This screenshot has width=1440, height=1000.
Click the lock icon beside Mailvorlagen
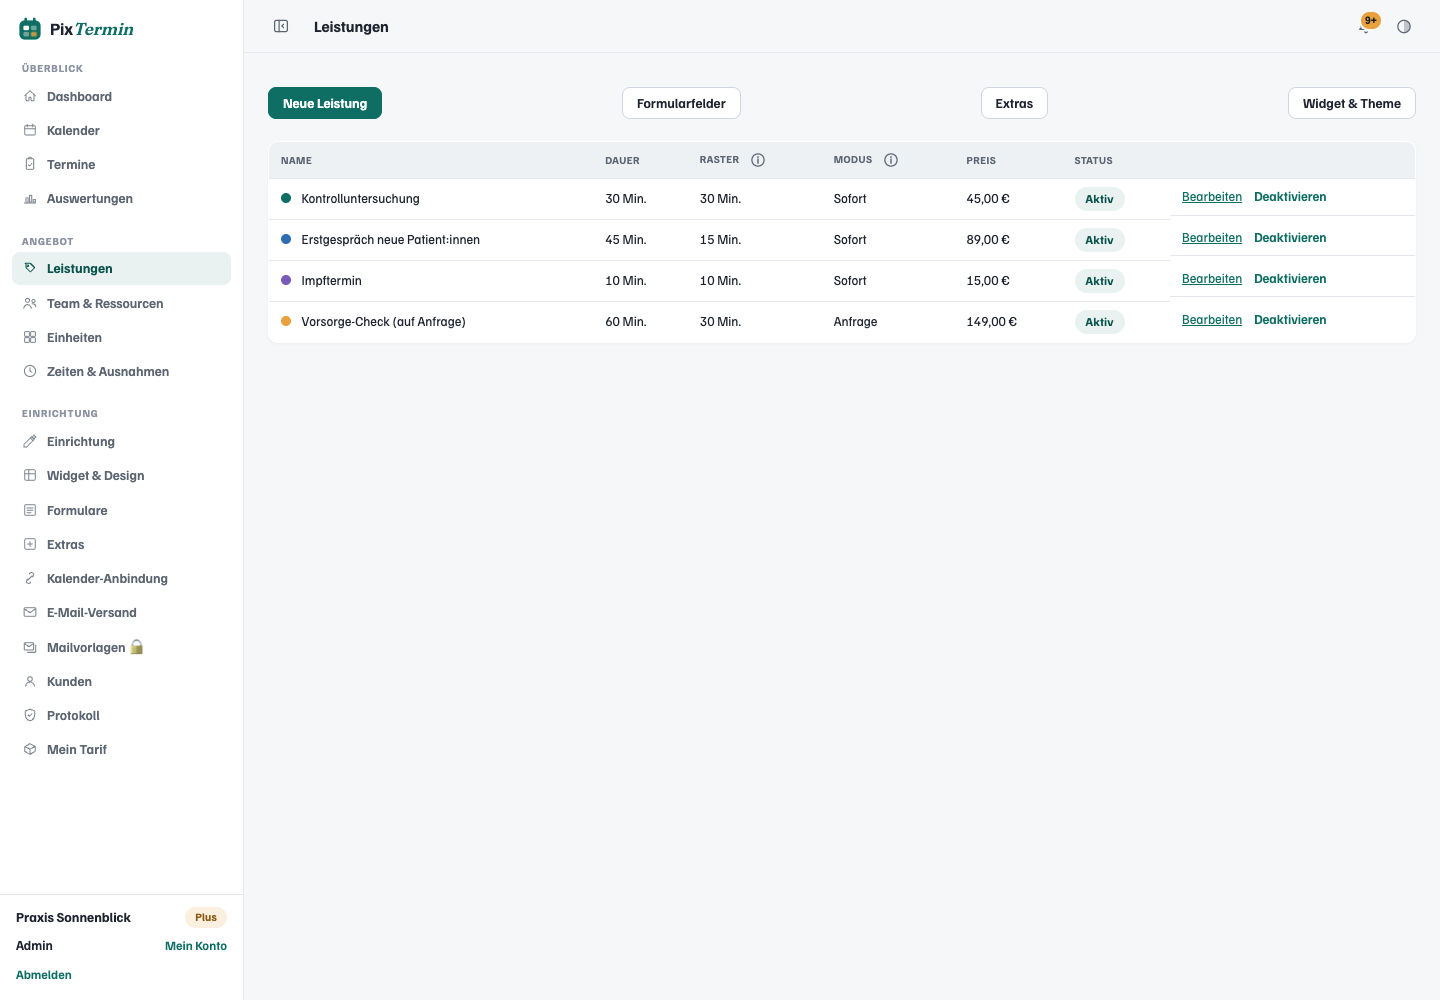coord(137,647)
